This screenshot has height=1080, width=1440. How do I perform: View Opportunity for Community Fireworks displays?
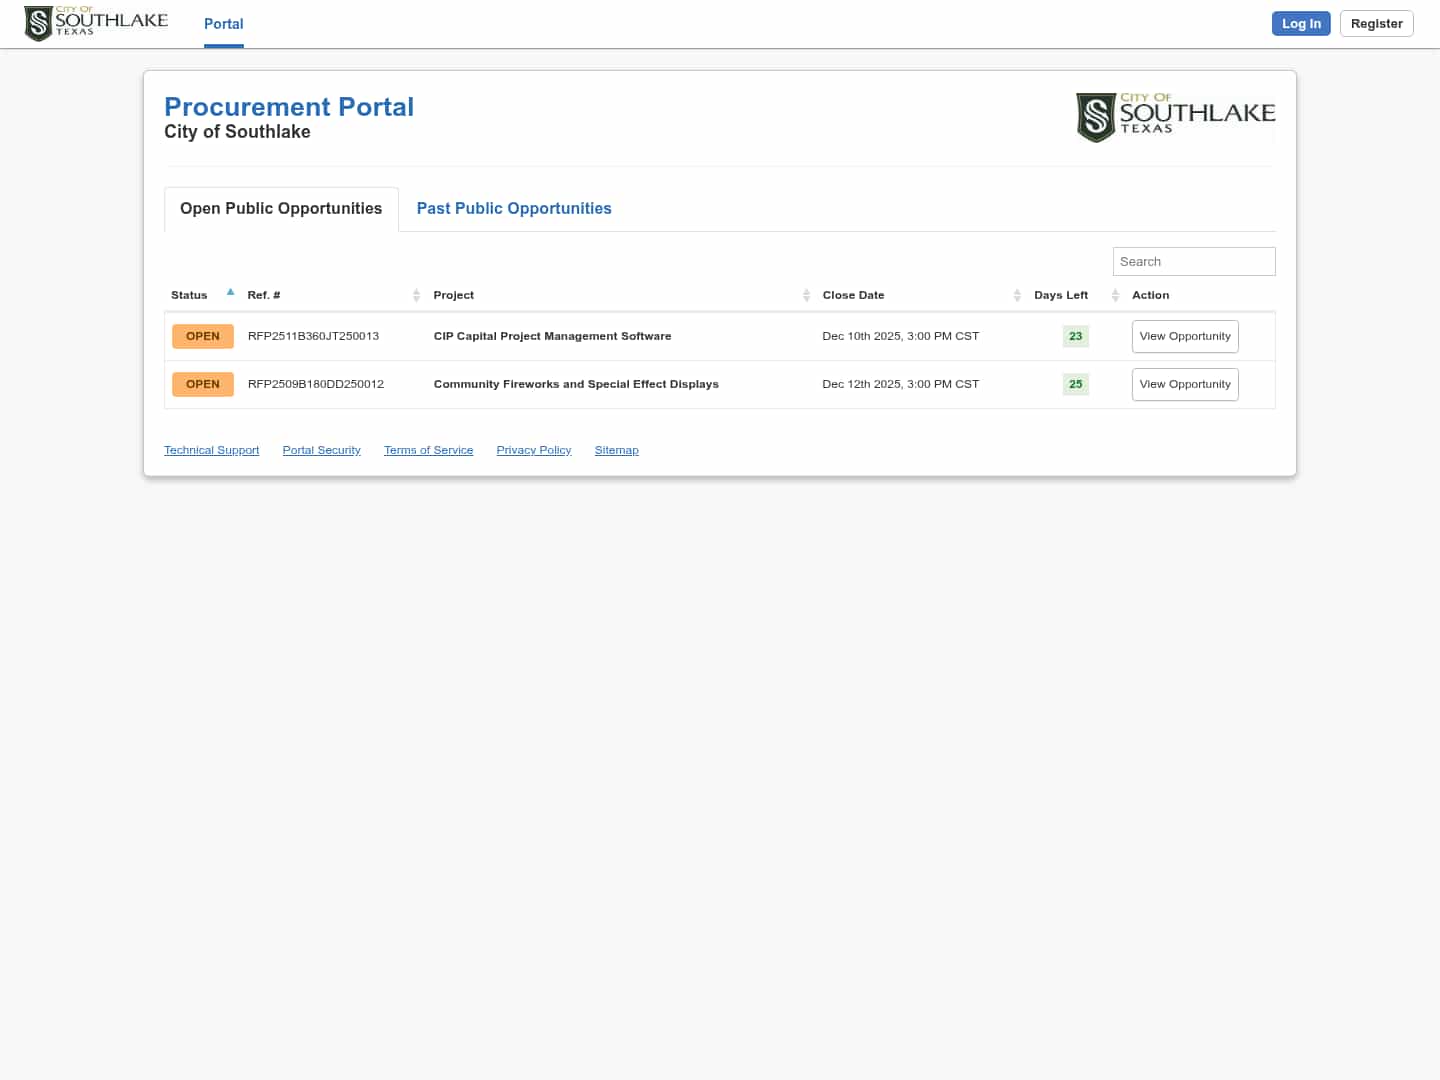pos(1184,385)
